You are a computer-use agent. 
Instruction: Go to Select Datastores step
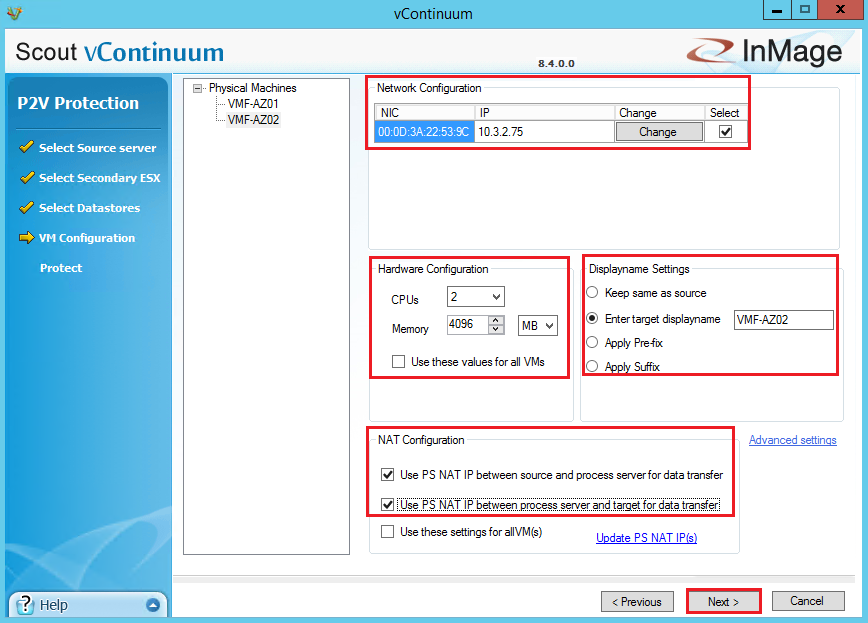[x=89, y=208]
